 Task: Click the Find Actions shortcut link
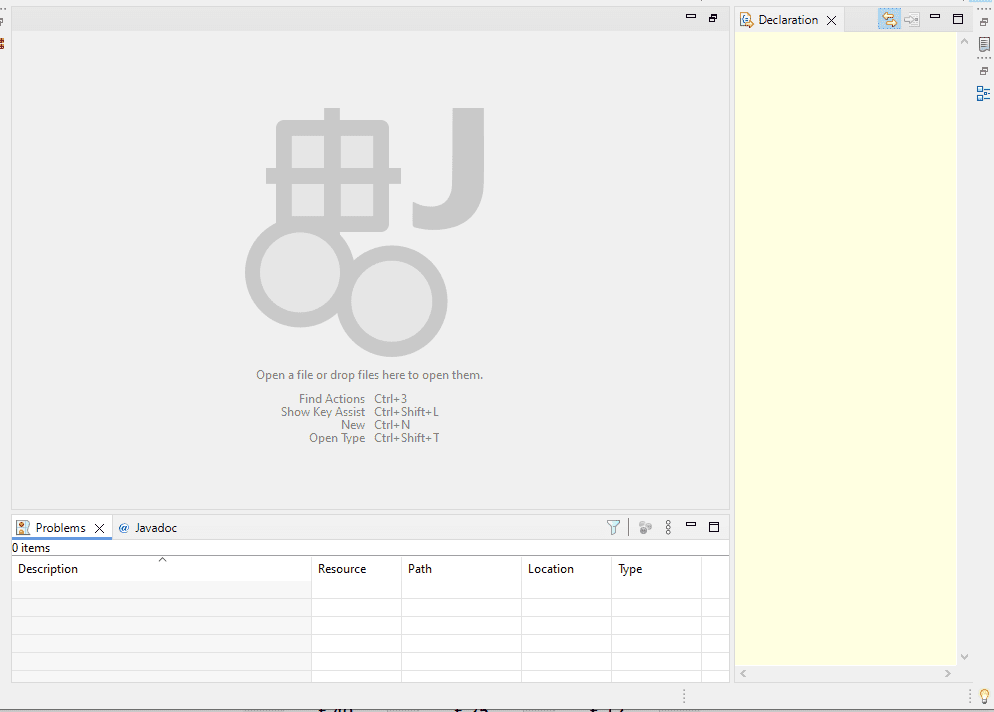click(332, 399)
